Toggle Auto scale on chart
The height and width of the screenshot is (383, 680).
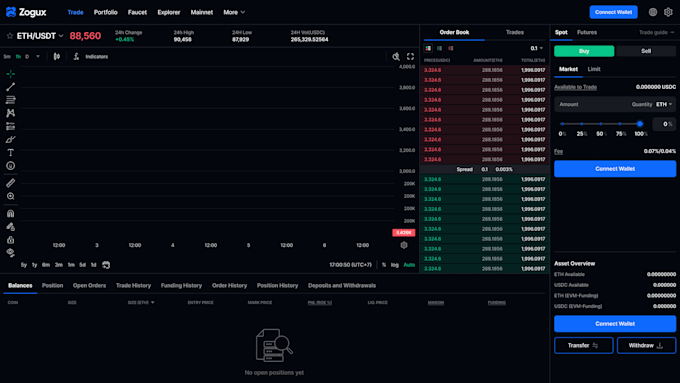(409, 265)
